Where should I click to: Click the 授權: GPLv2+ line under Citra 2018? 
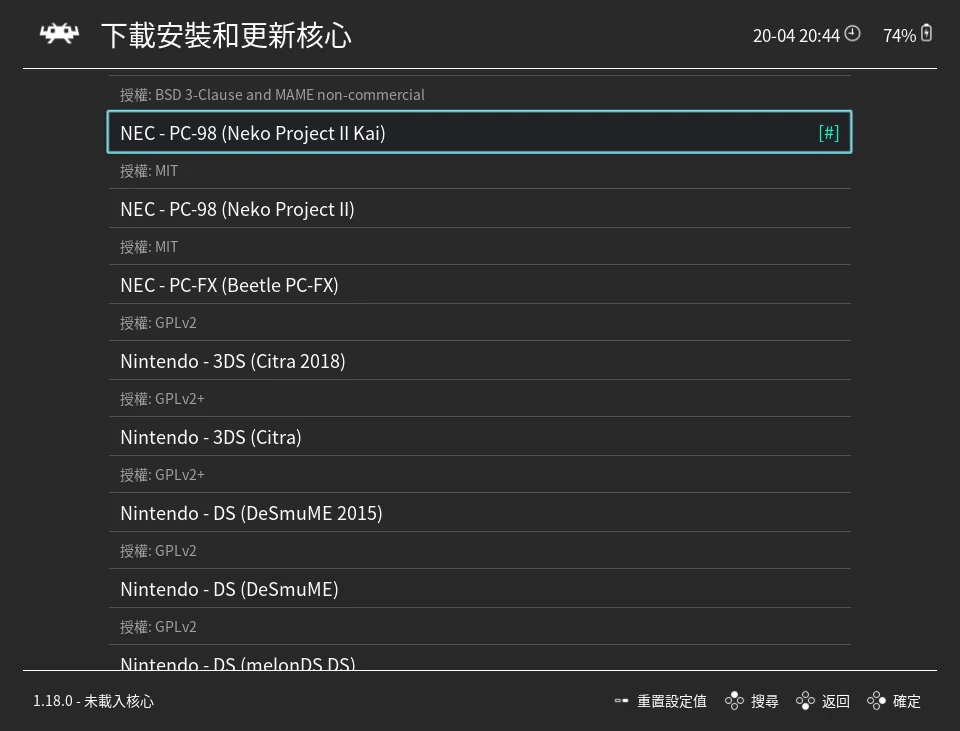(162, 399)
